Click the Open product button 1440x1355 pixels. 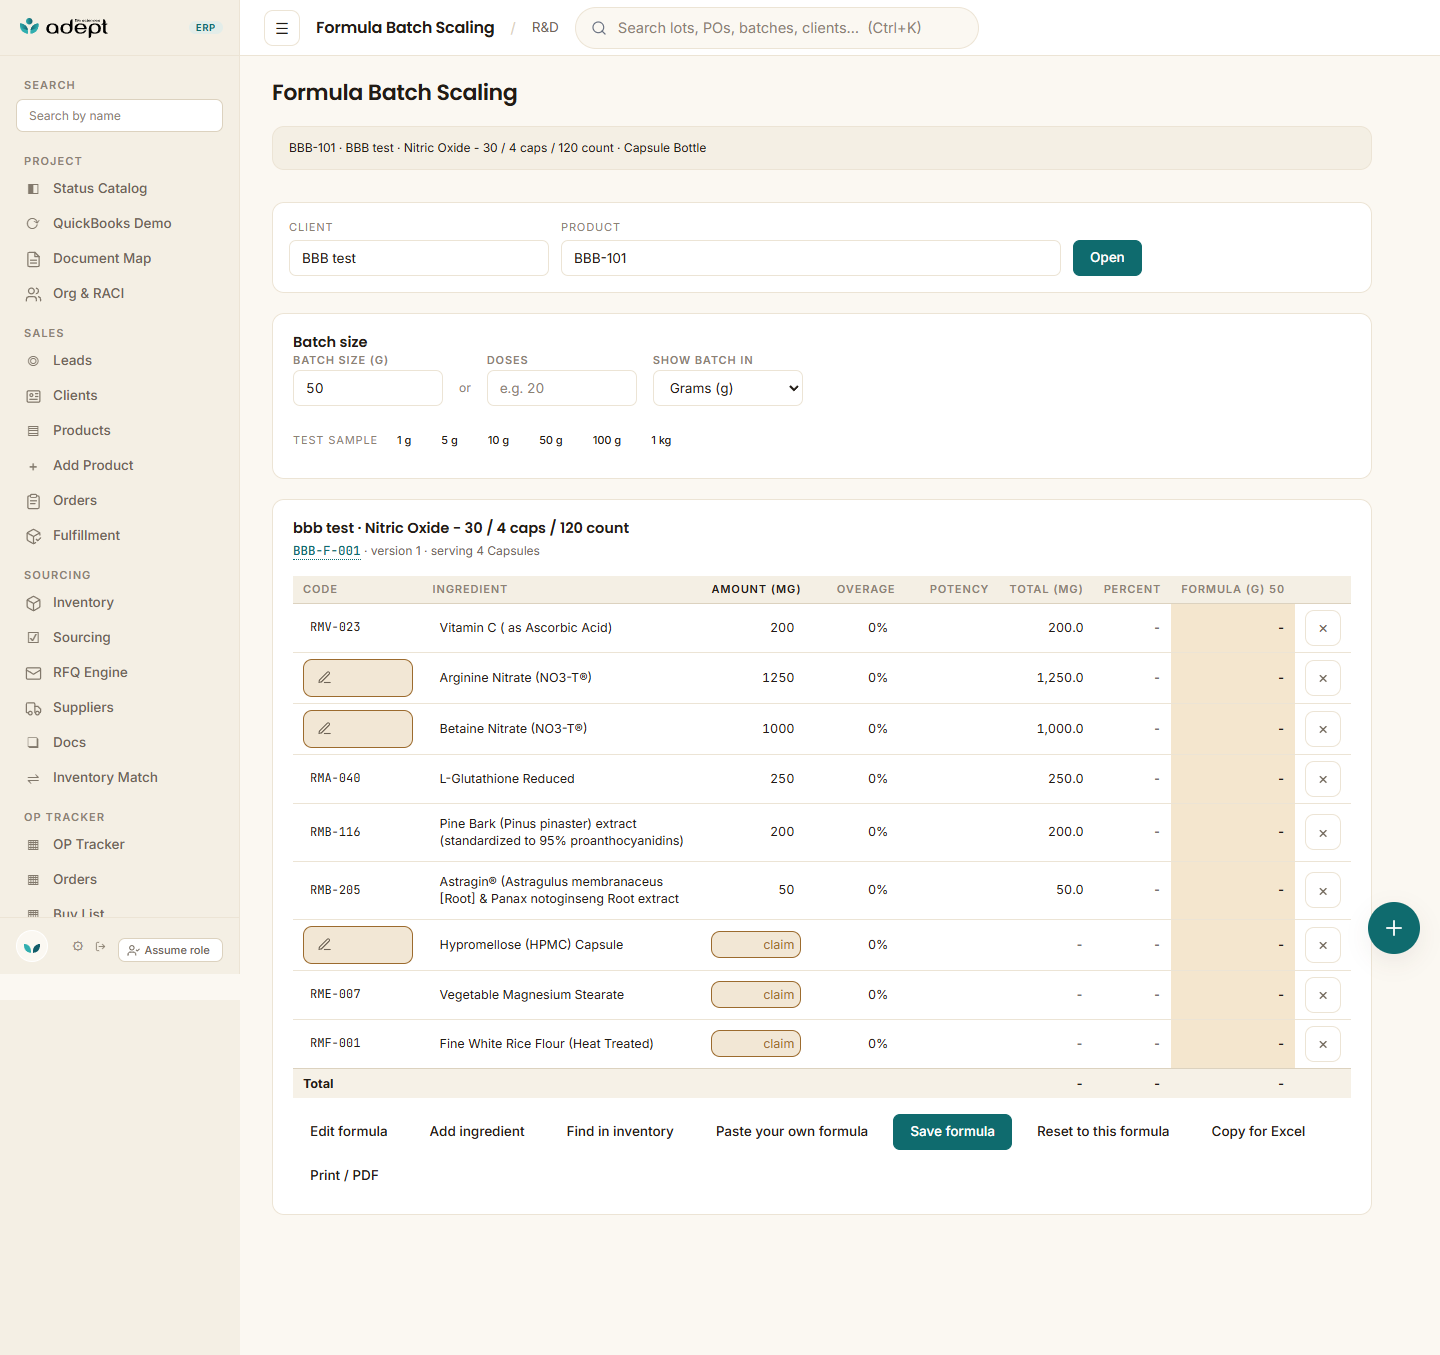coord(1107,258)
